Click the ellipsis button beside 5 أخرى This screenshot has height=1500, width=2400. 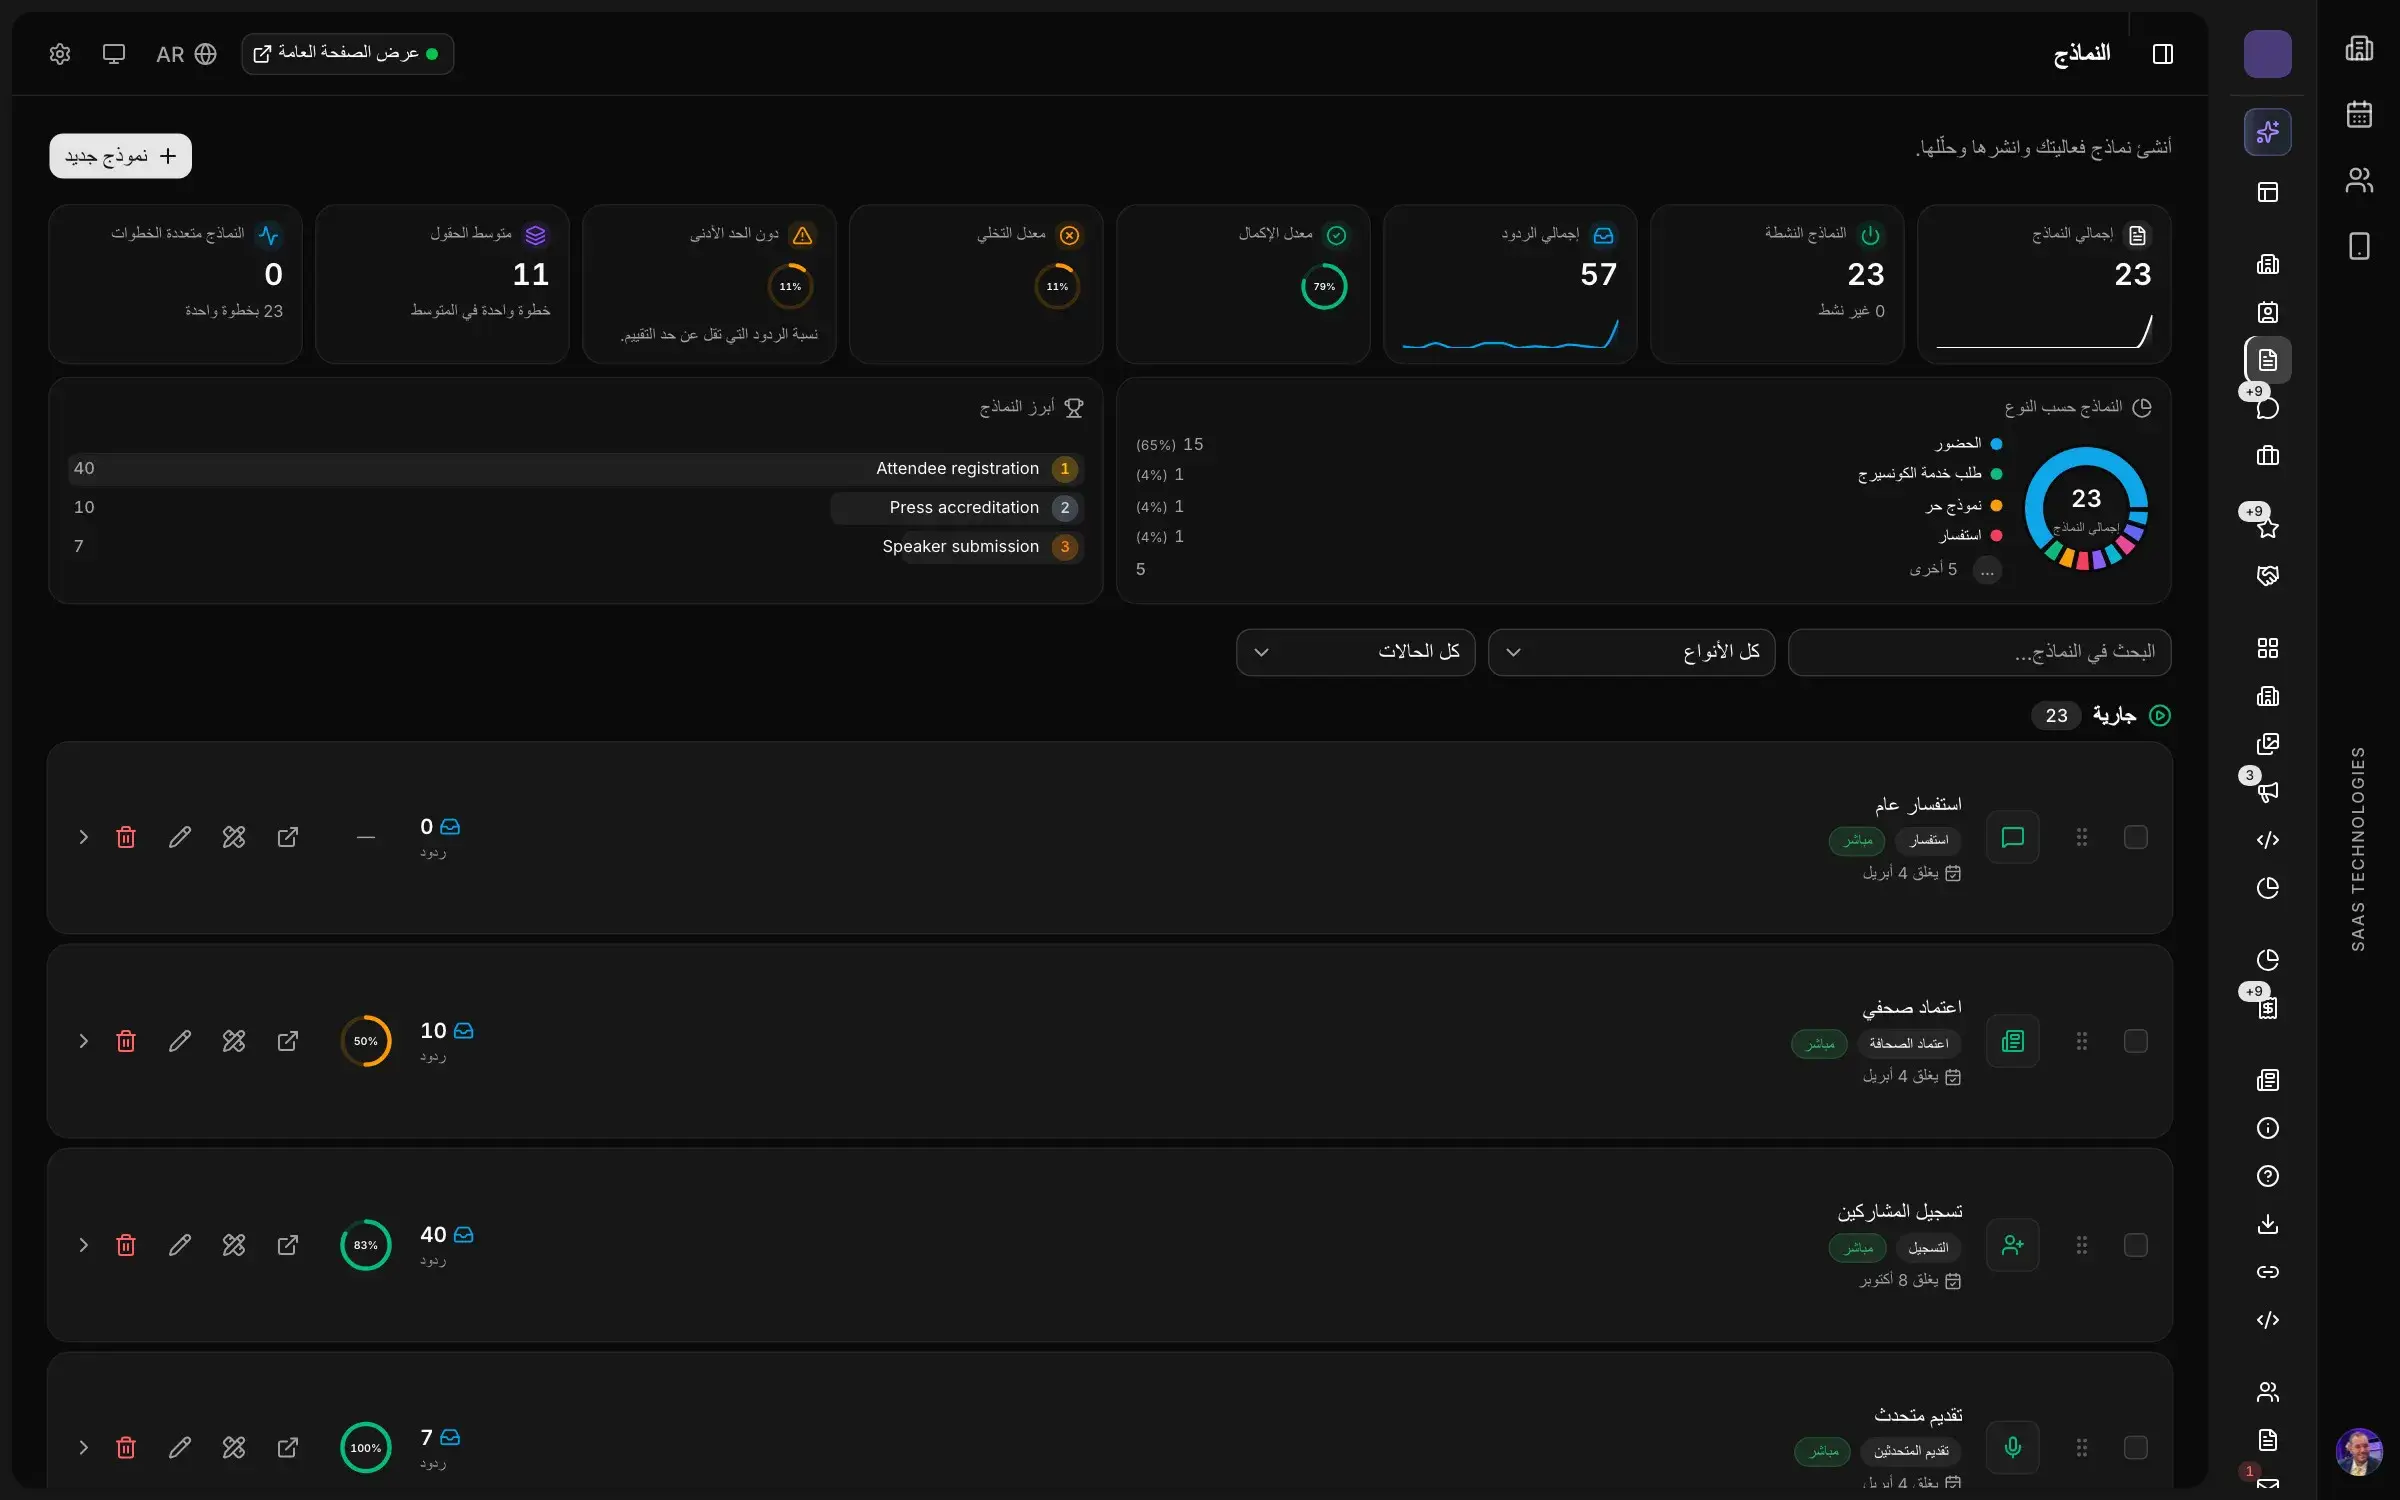(1987, 570)
